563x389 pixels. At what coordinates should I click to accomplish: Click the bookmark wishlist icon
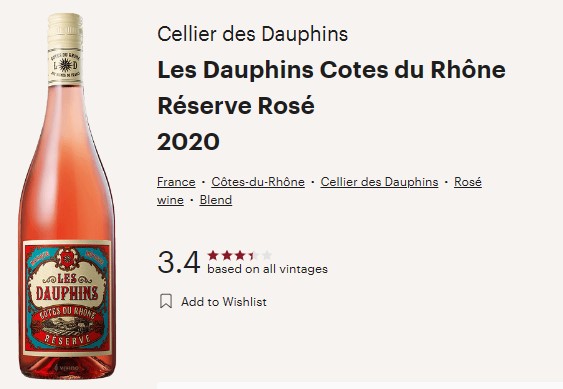(x=166, y=301)
